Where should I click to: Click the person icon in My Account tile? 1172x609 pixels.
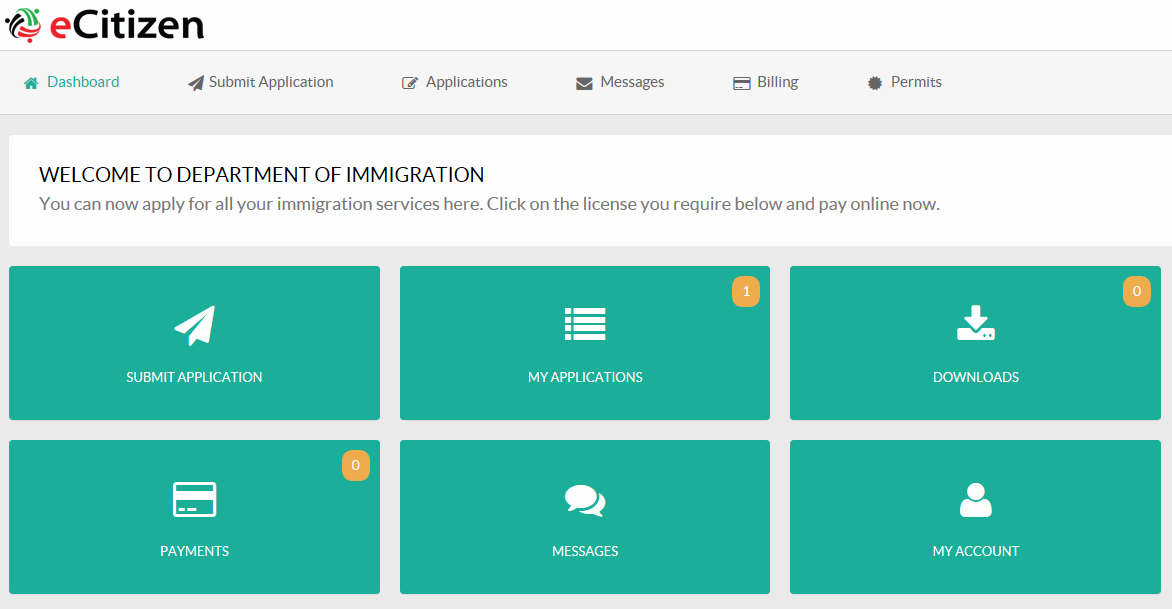coord(975,500)
